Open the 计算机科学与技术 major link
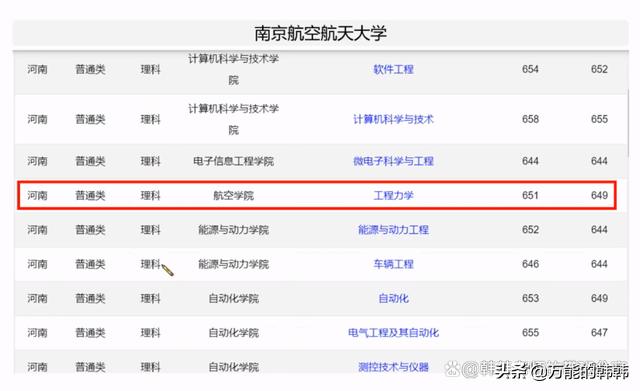 point(393,119)
